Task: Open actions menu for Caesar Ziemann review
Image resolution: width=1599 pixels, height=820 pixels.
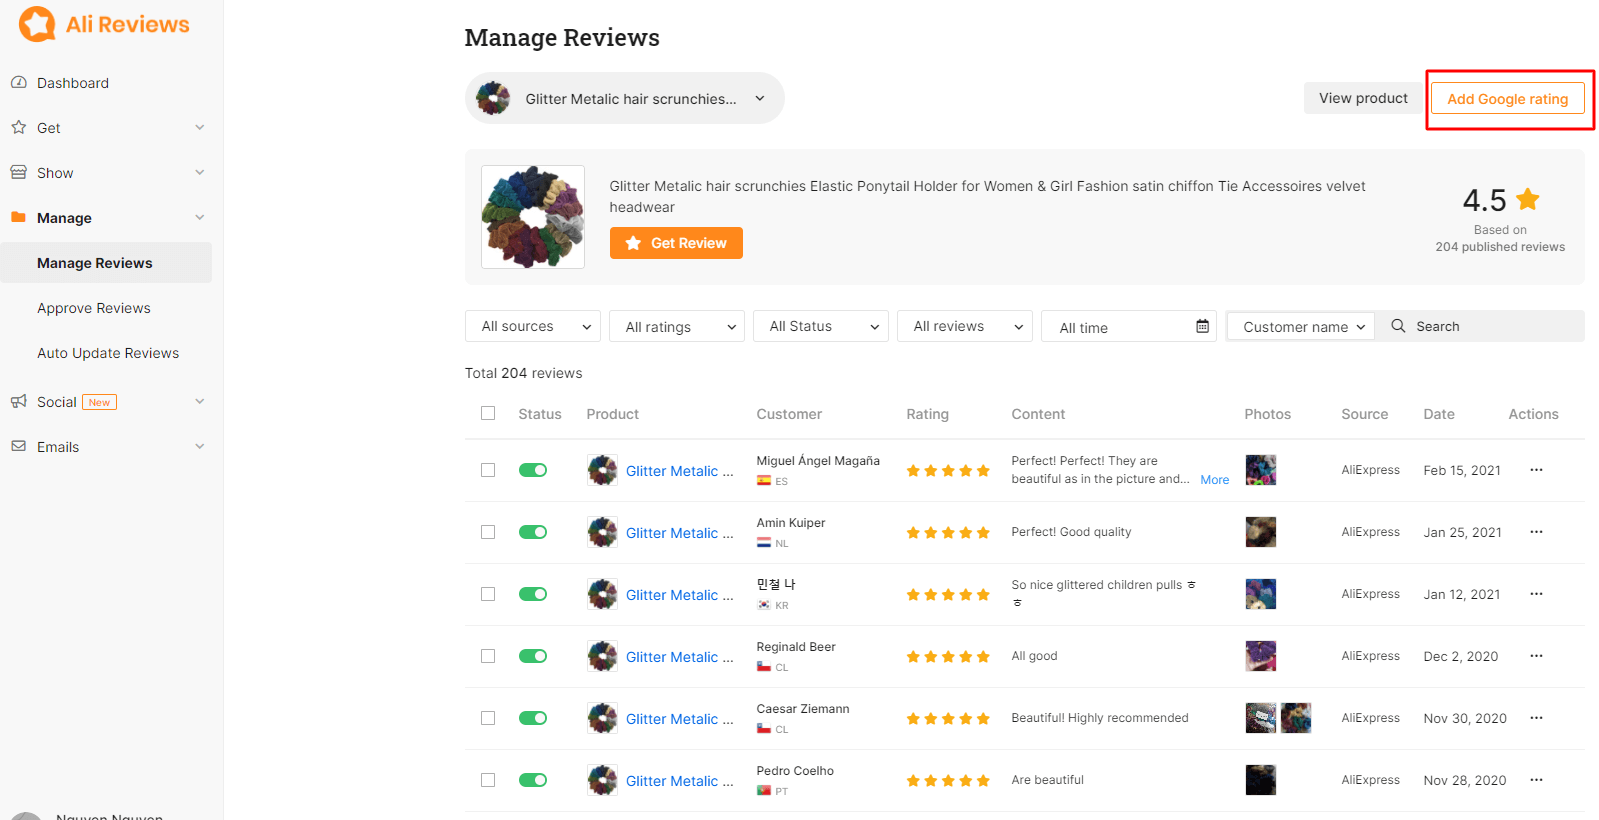Action: click(x=1536, y=718)
